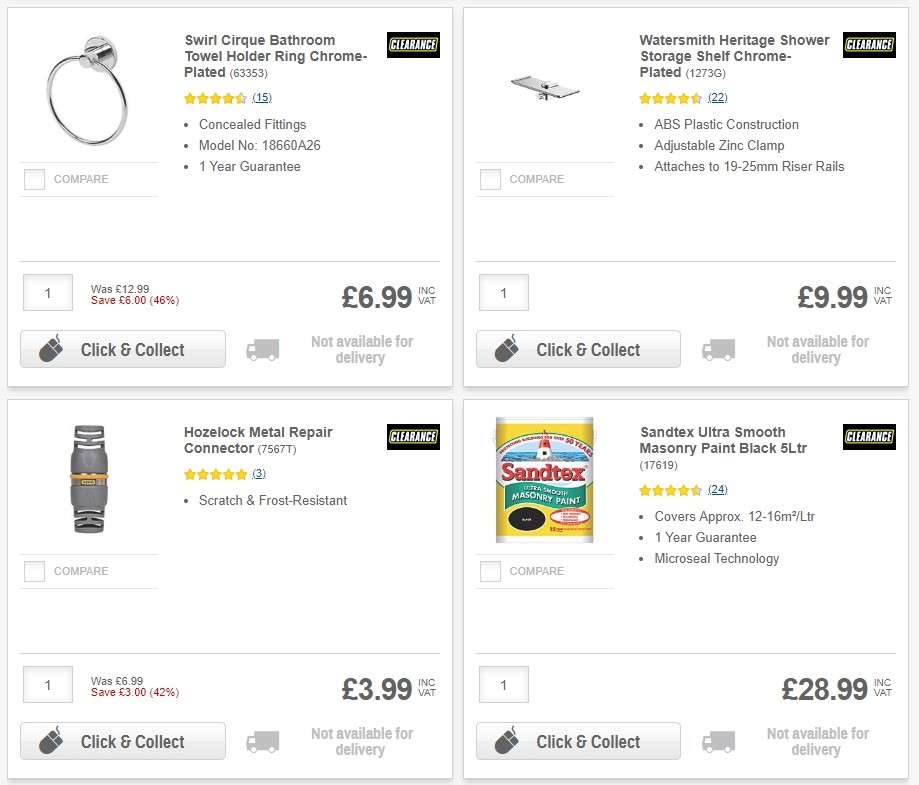919x785 pixels.
Task: Click the Clearance badge on the towel holder ring
Action: coord(412,45)
